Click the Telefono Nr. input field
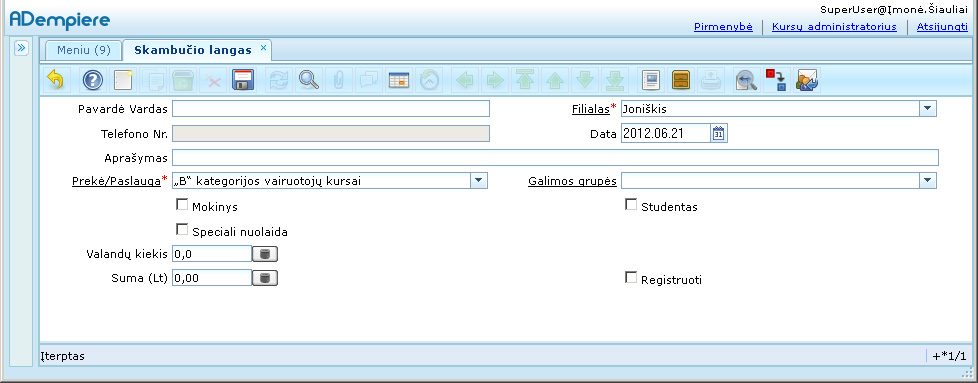Viewport: 978px width, 383px height. [x=331, y=133]
